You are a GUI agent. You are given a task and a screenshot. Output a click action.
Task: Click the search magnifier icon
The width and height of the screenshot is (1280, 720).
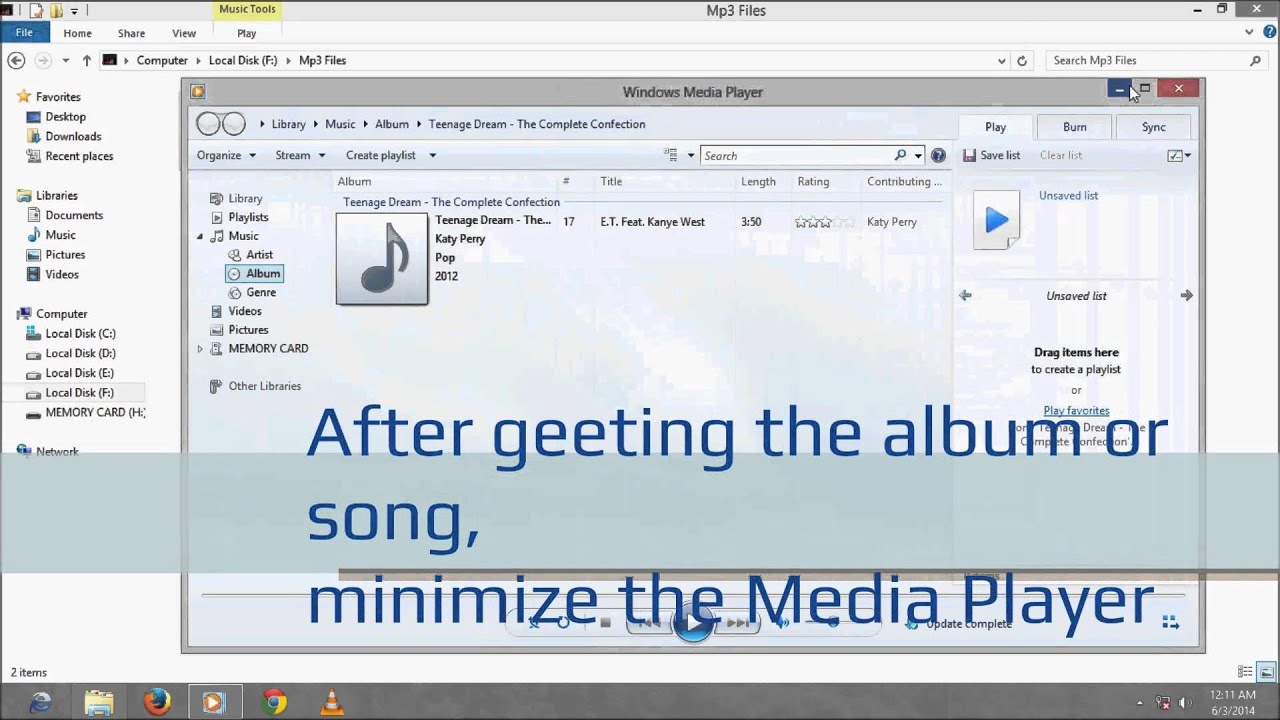click(x=900, y=155)
